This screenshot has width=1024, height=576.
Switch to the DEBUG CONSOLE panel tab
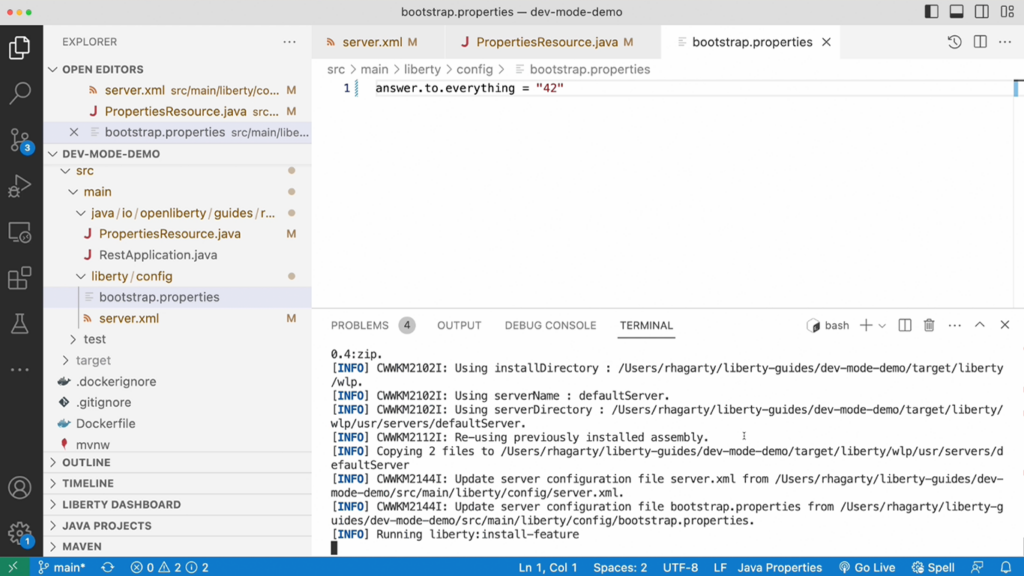(550, 325)
